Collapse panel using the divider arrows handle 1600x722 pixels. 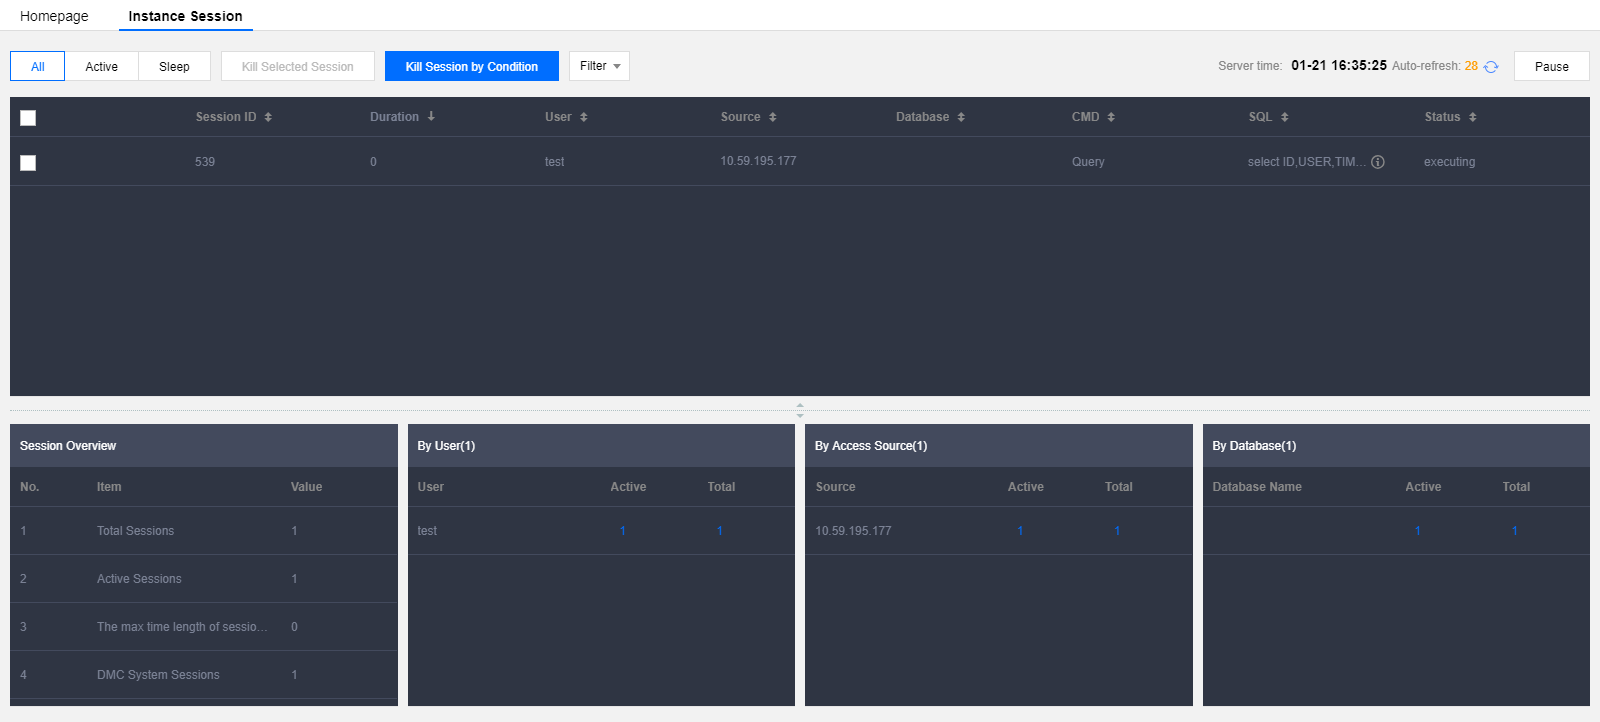click(x=800, y=410)
